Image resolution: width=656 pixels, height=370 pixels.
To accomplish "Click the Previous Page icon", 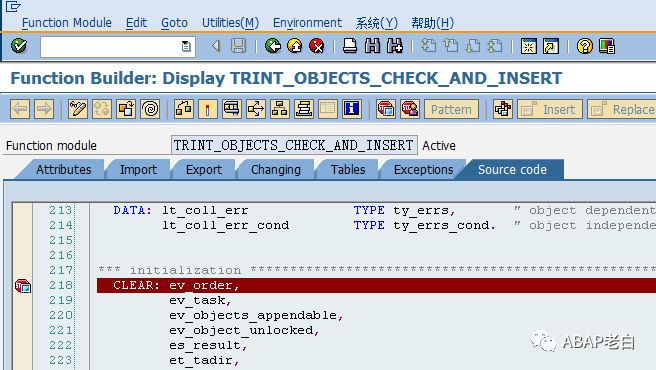I will coord(451,46).
